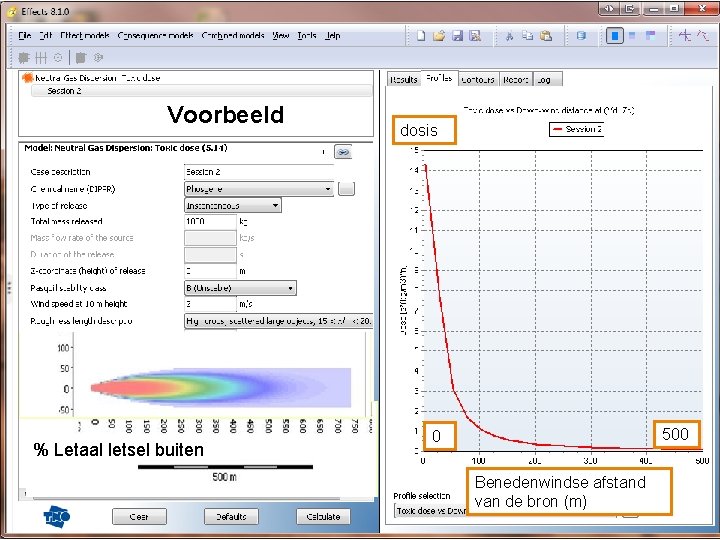
Task: Open the Help menu
Action: click(332, 36)
